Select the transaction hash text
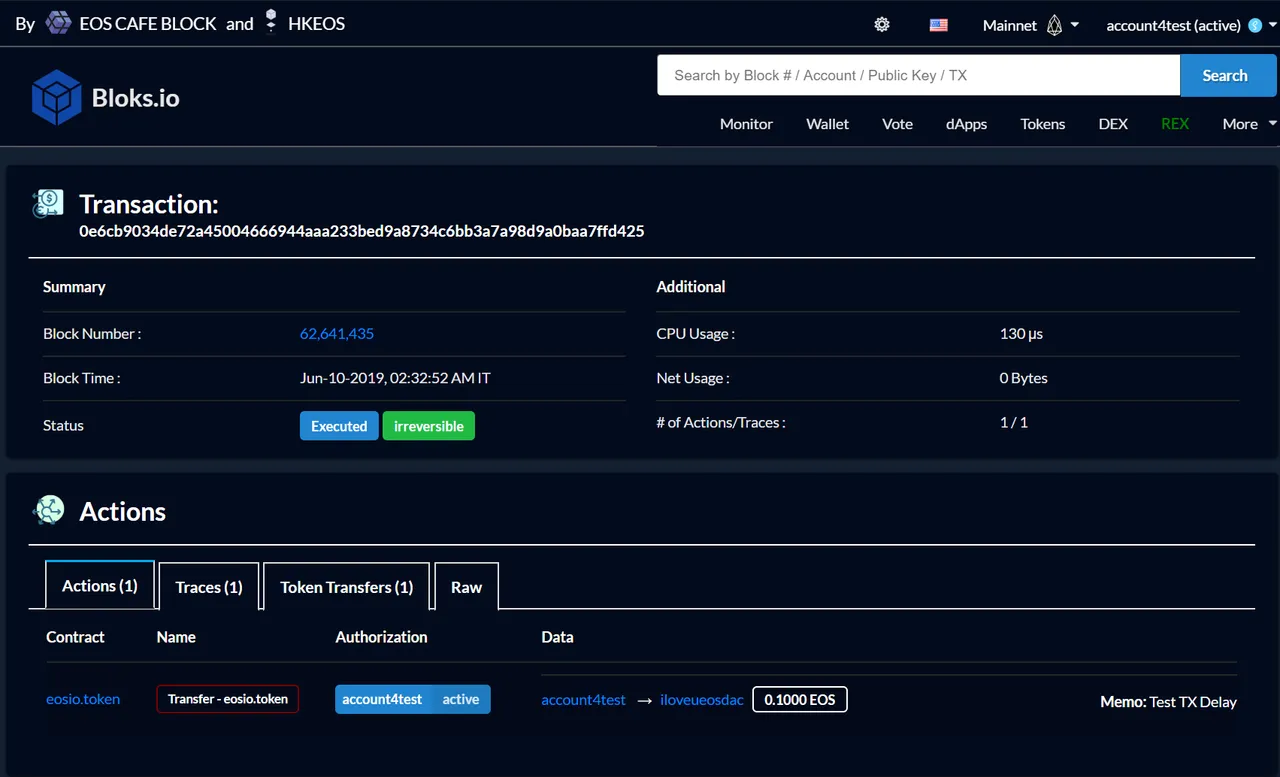The image size is (1280, 777). tap(362, 231)
